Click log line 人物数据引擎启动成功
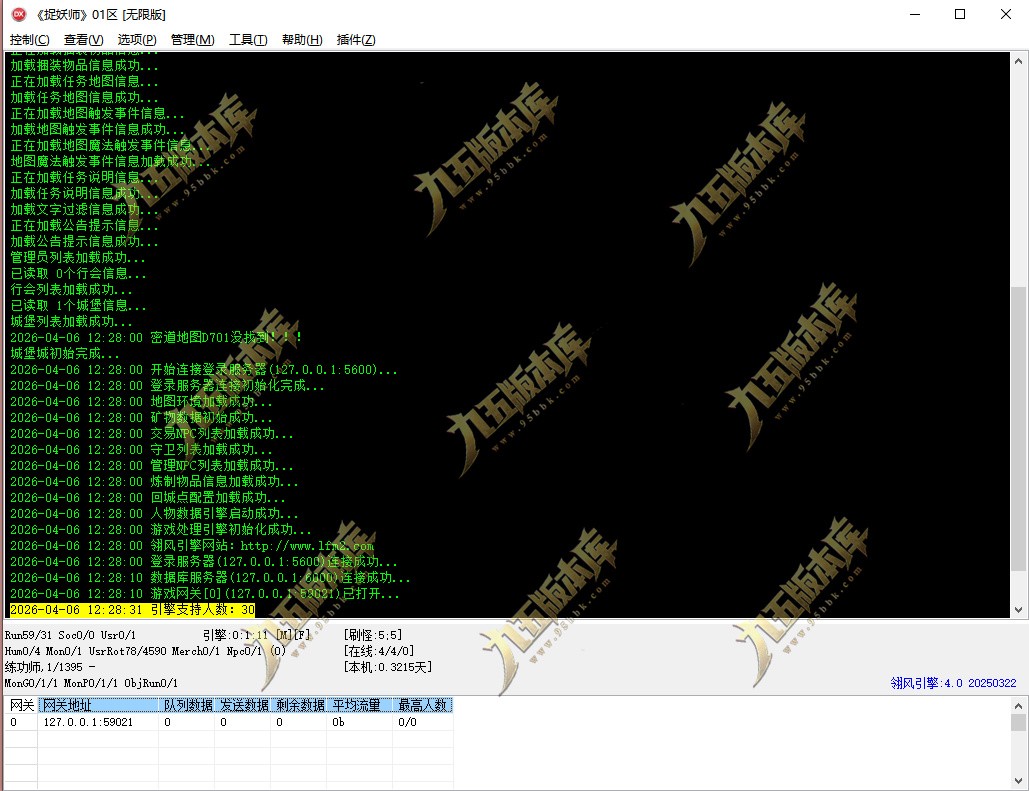This screenshot has width=1029, height=791. tap(154, 513)
